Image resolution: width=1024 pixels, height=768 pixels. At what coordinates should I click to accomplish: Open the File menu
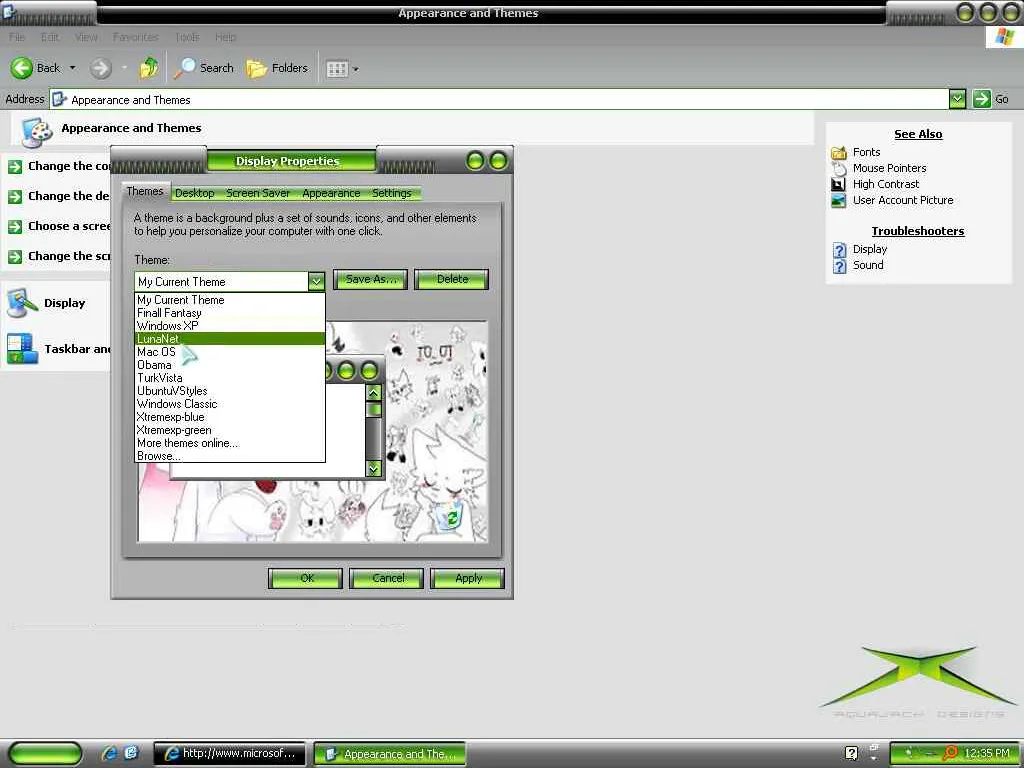[x=17, y=37]
